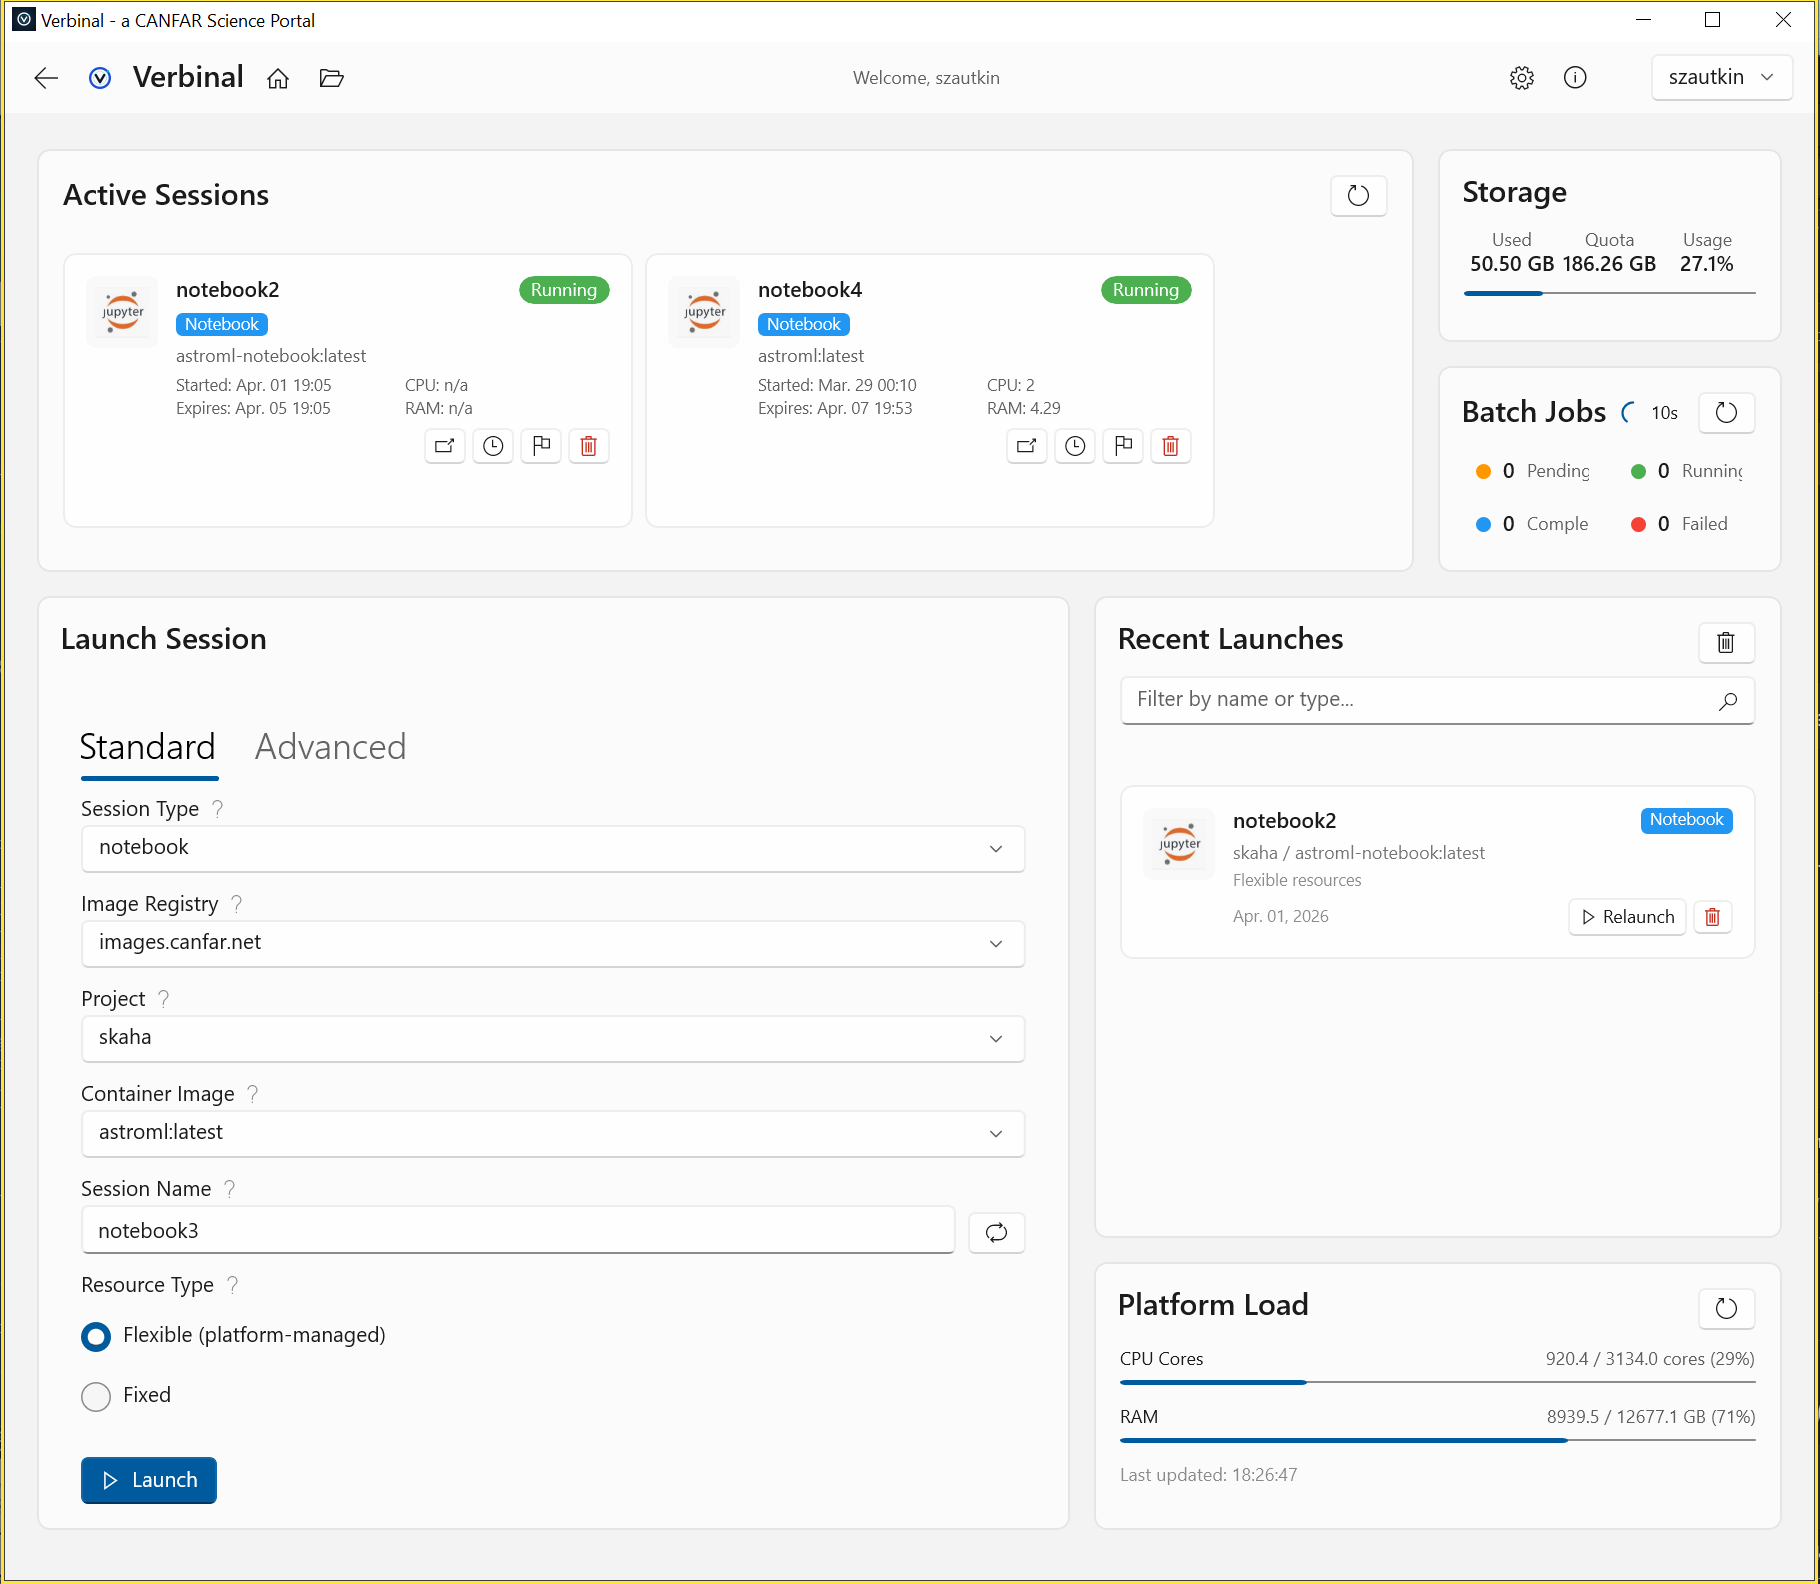Image resolution: width=1820 pixels, height=1584 pixels.
Task: Renew notebook4 session with clock icon
Action: tap(1075, 446)
